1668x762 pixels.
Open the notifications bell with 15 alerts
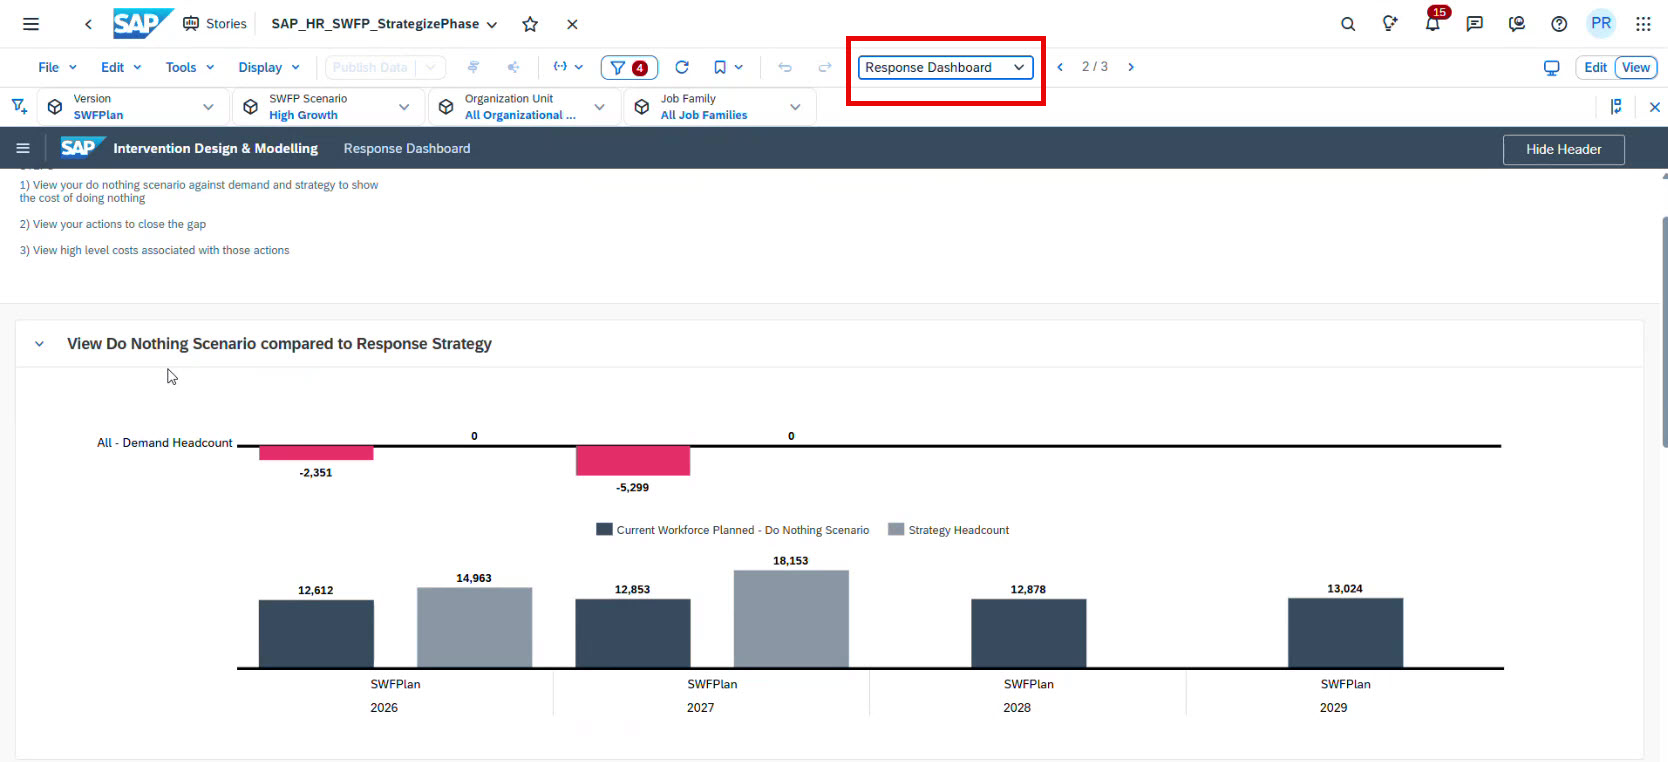(x=1432, y=24)
